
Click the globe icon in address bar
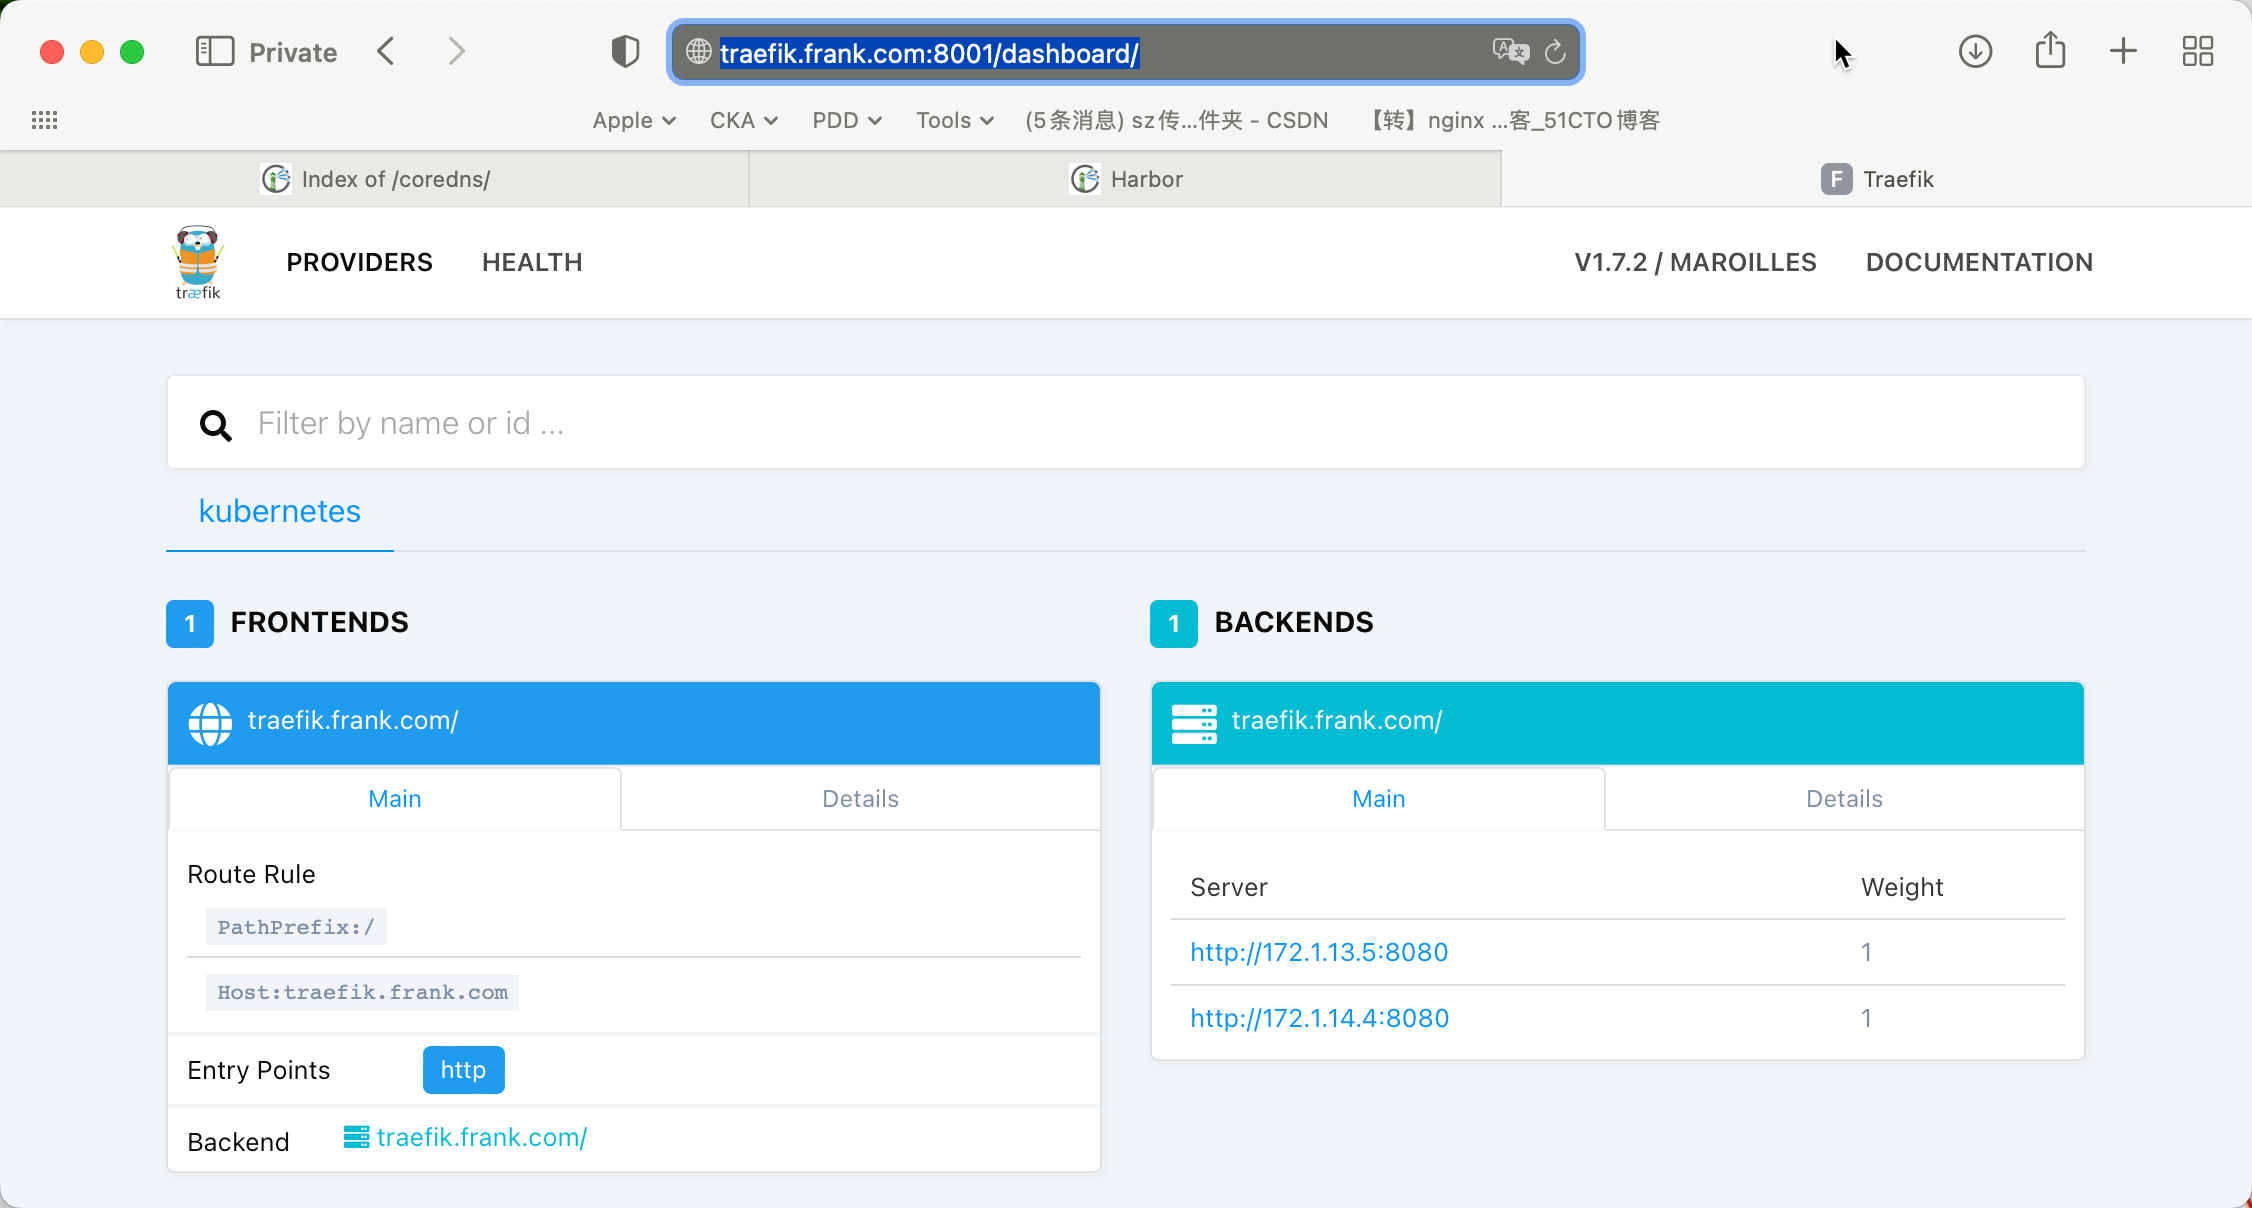[698, 52]
